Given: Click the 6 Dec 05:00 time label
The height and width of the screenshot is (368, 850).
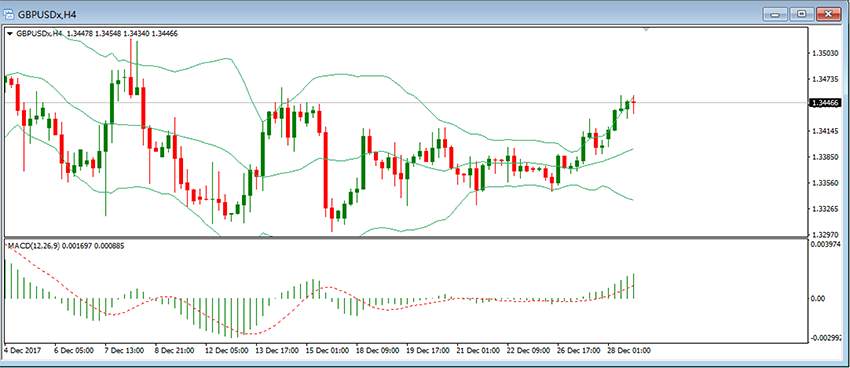Looking at the screenshot, I should [x=73, y=351].
